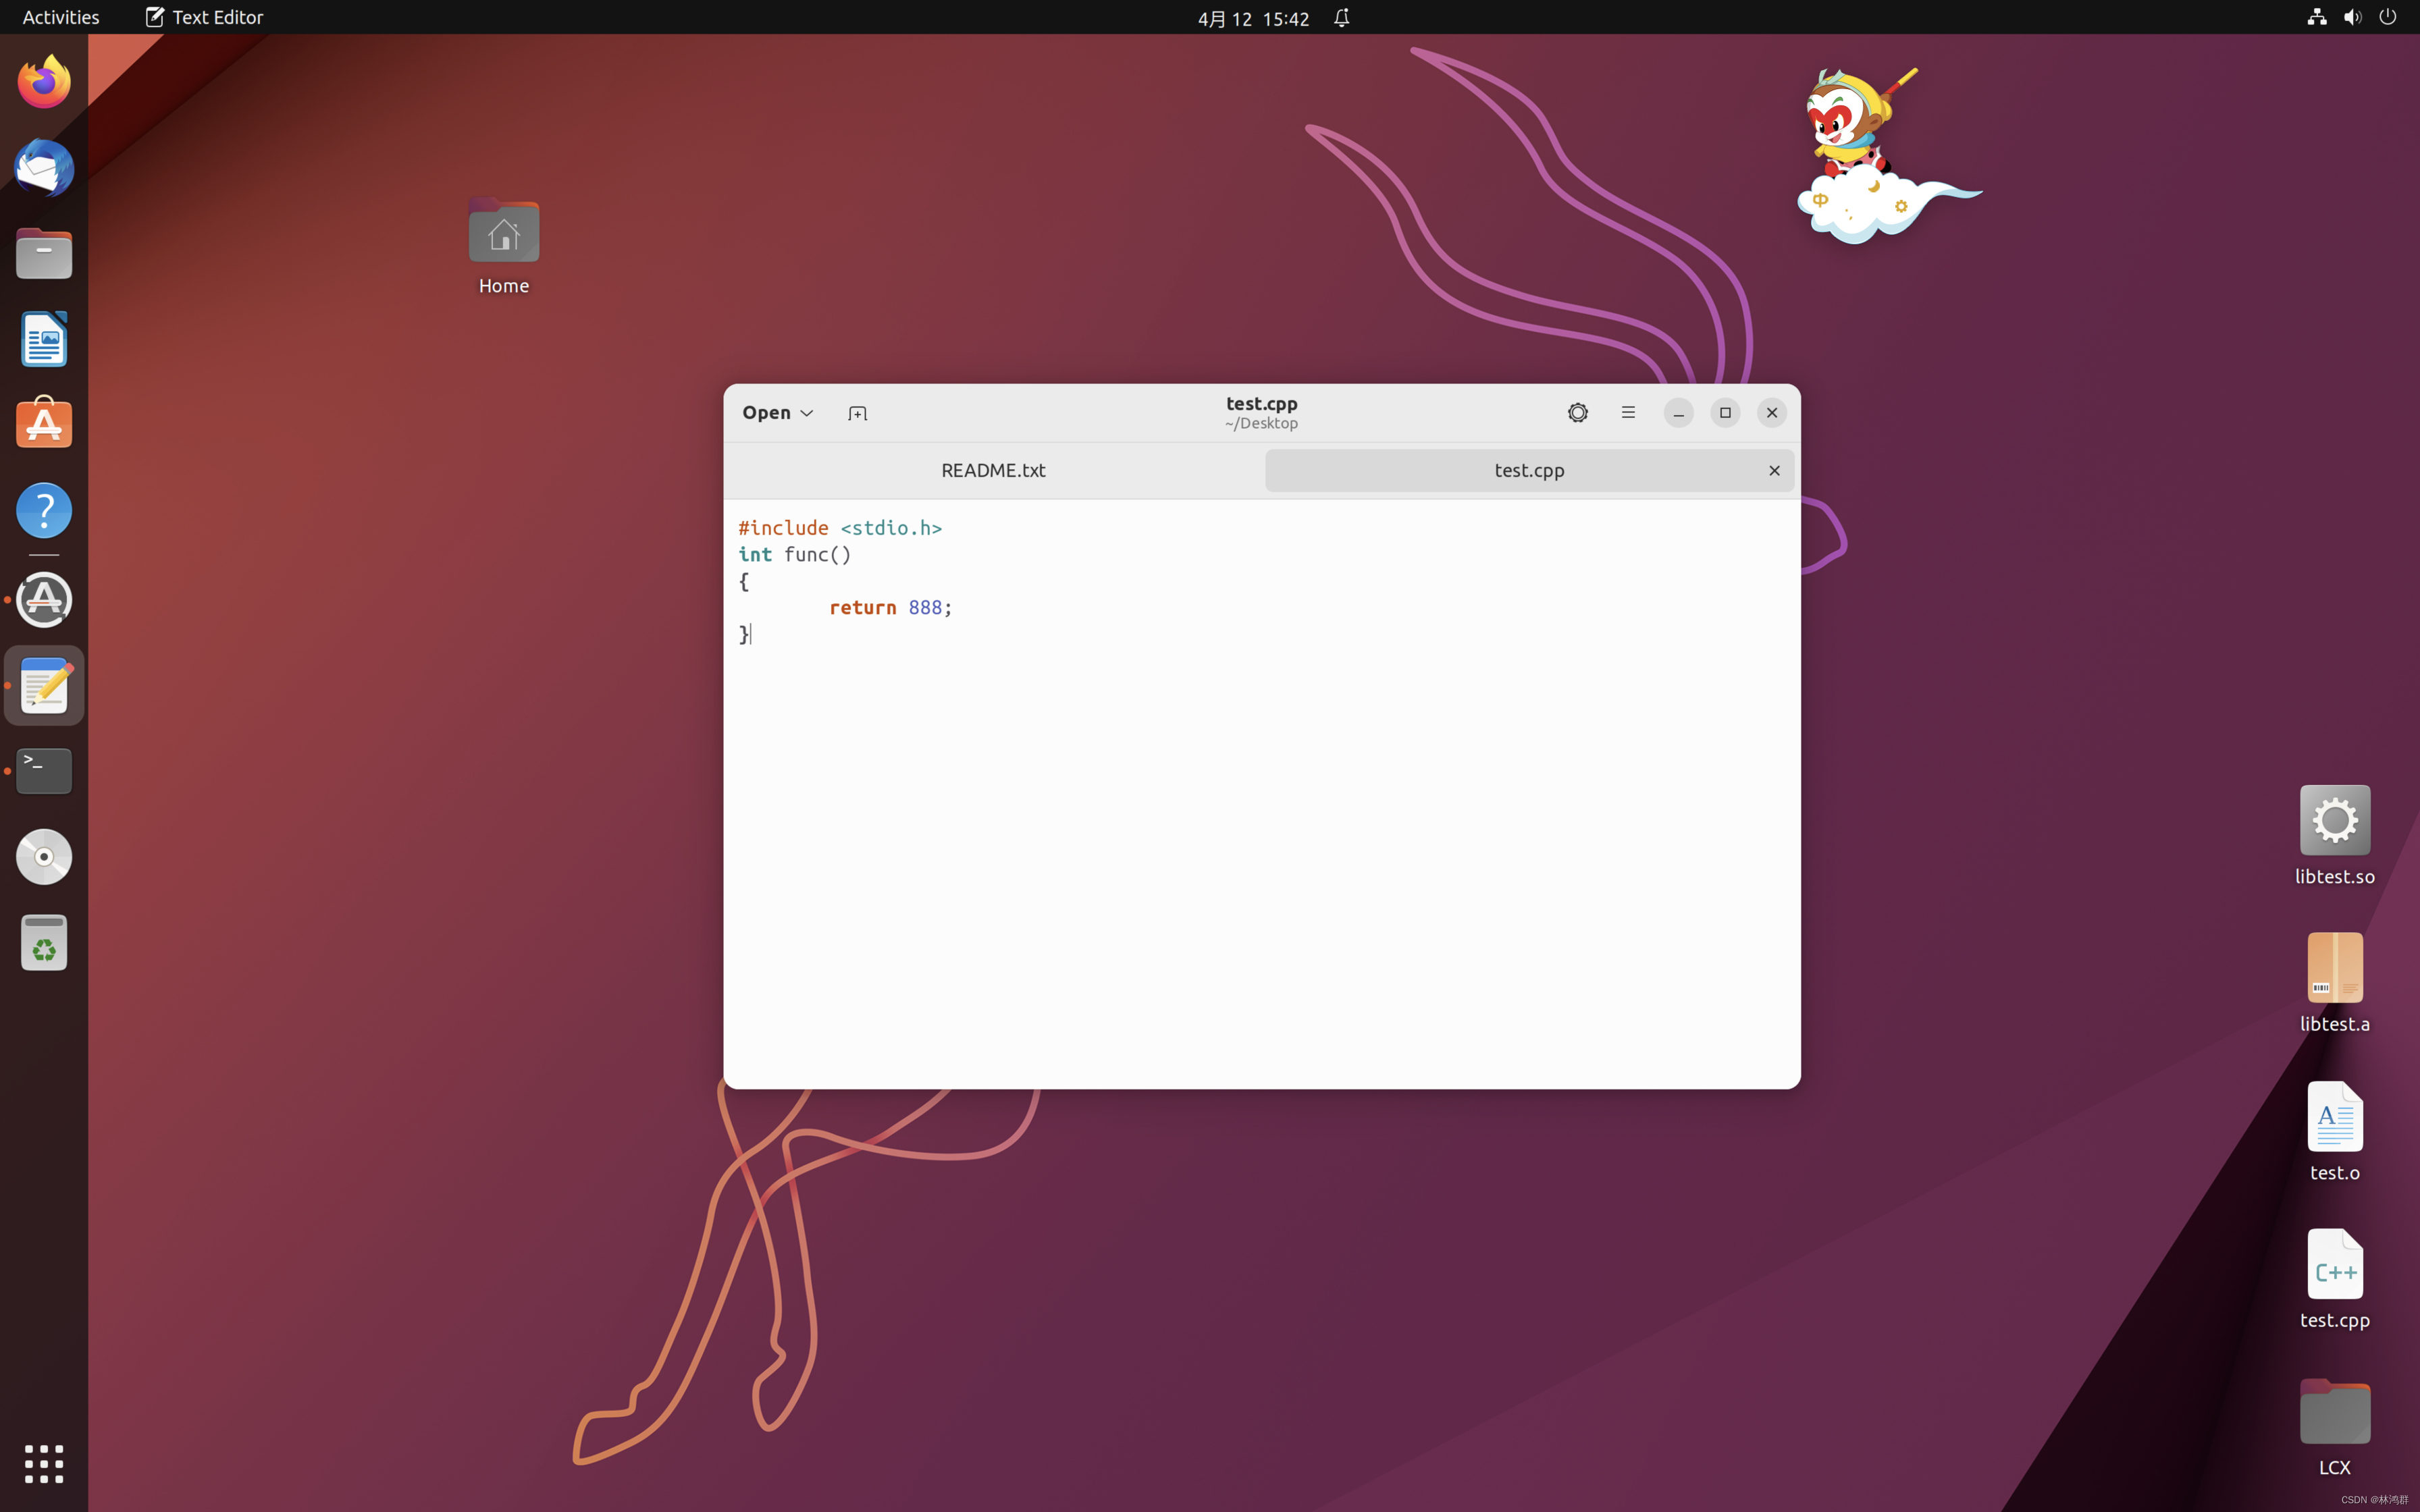This screenshot has width=2420, height=1512.
Task: Expand the Open dropdown button
Action: pyautogui.click(x=777, y=413)
